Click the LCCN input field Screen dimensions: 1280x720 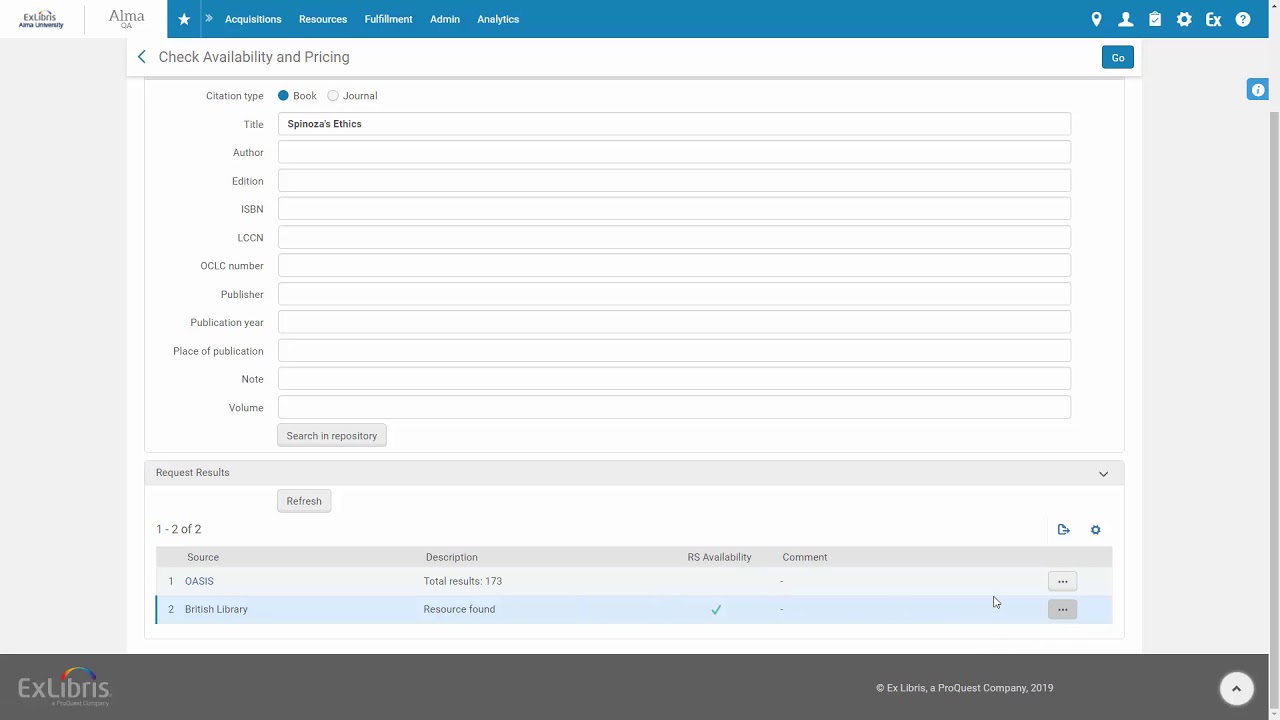(674, 237)
